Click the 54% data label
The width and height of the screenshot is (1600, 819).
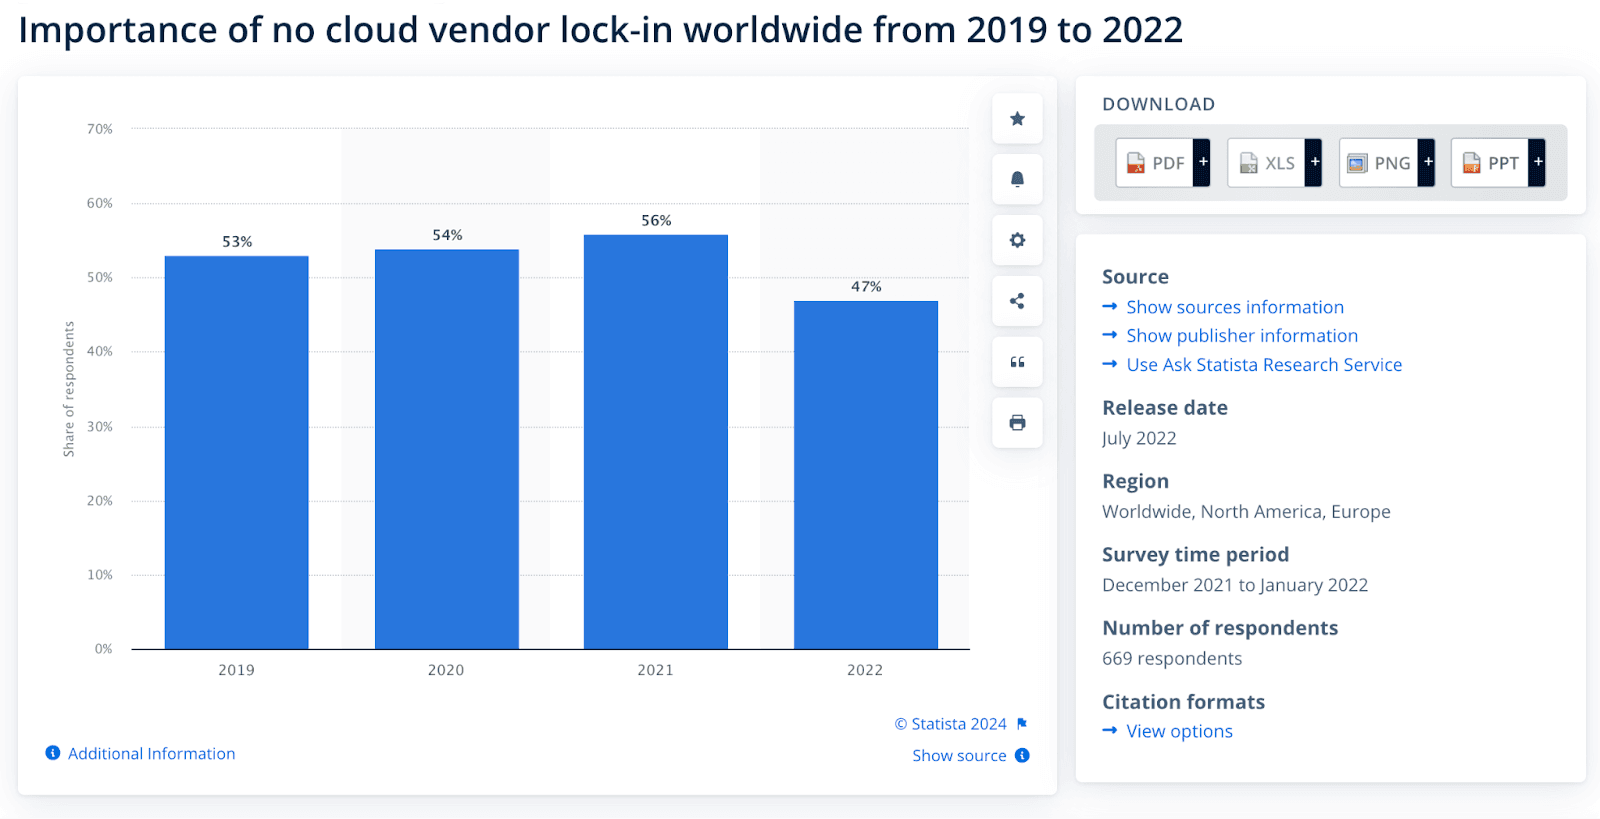tap(447, 235)
